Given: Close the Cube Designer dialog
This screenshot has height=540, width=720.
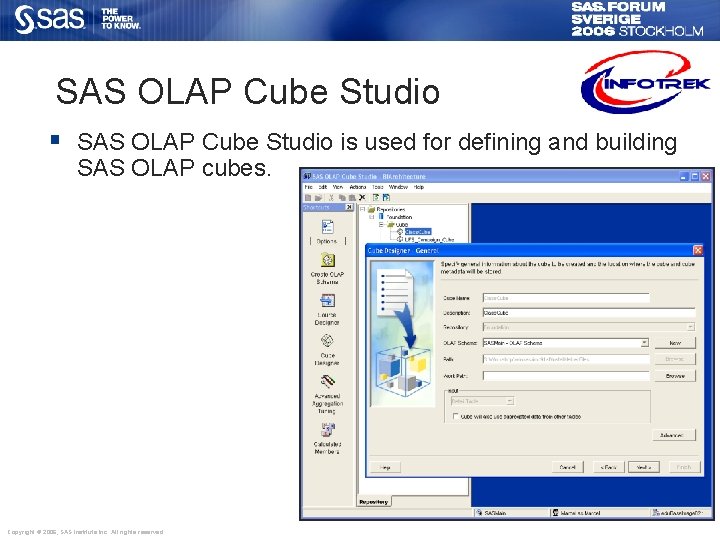Looking at the screenshot, I should (698, 250).
